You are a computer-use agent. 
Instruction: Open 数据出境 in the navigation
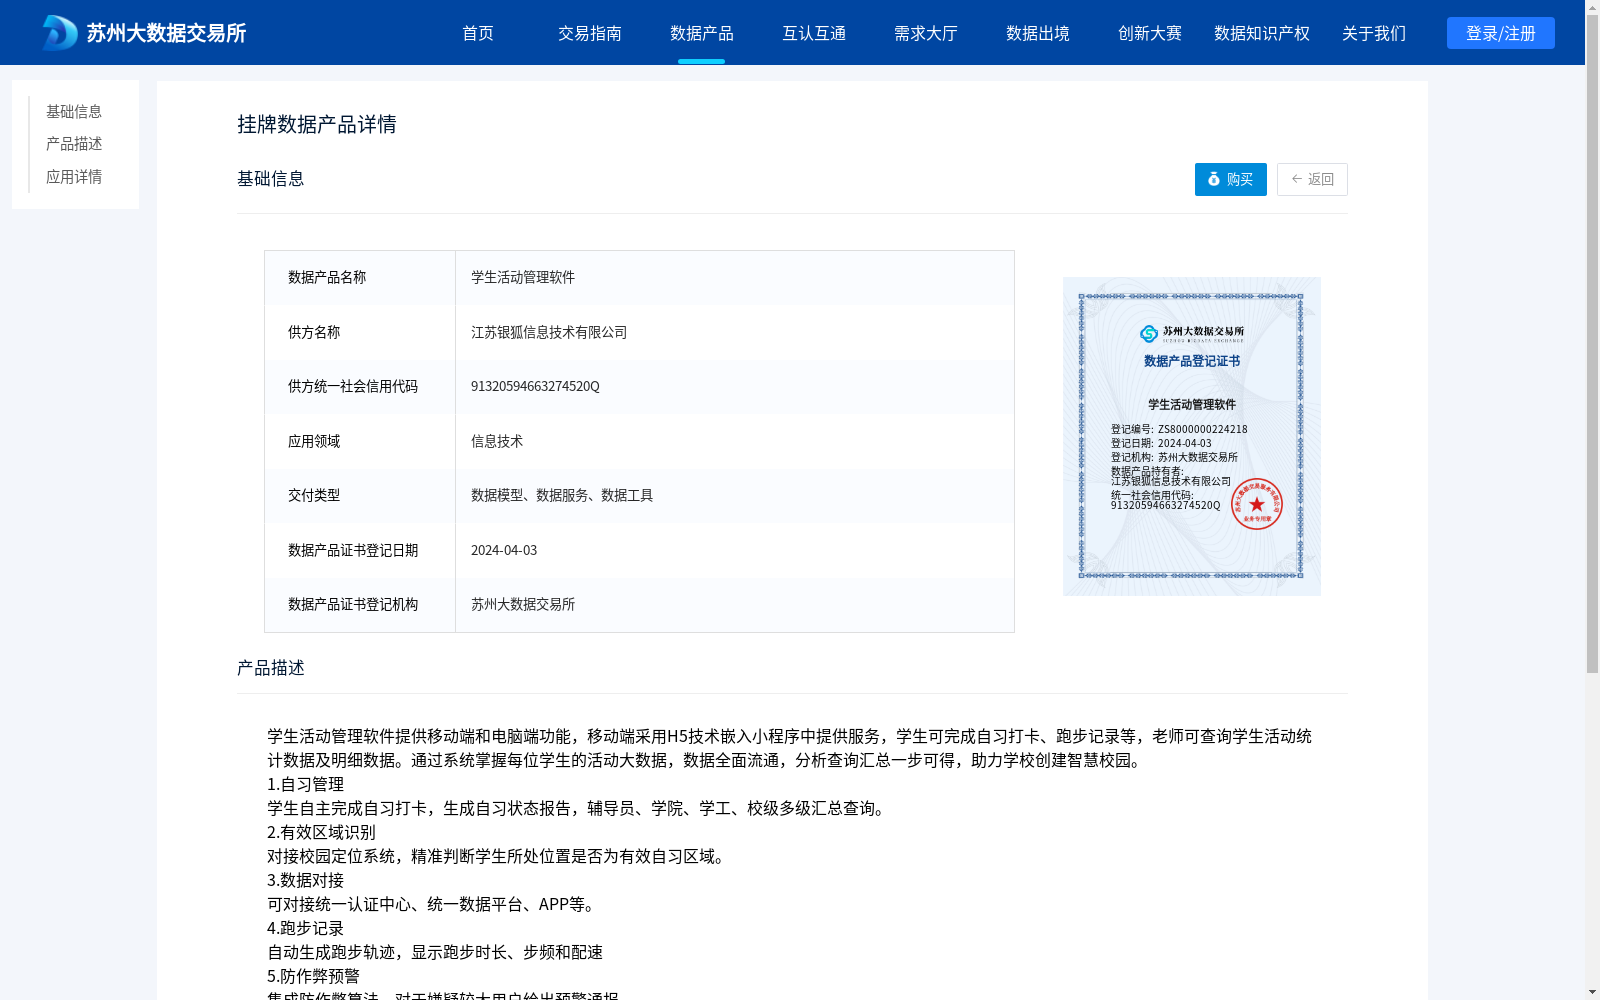pos(1038,33)
